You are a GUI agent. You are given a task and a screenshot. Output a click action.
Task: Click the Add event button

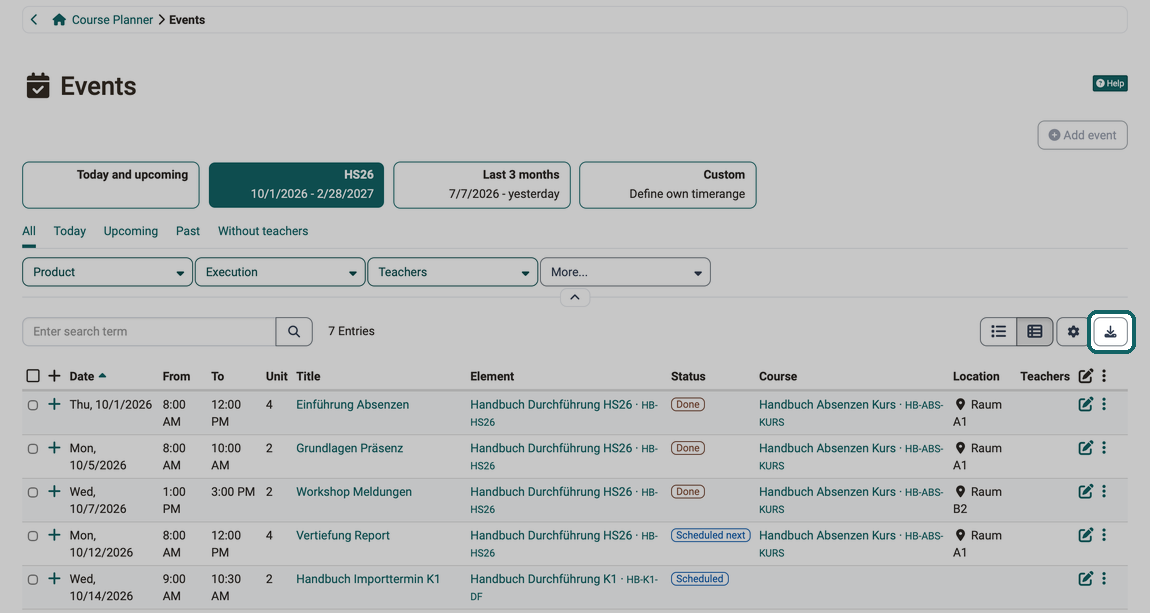[x=1083, y=135]
